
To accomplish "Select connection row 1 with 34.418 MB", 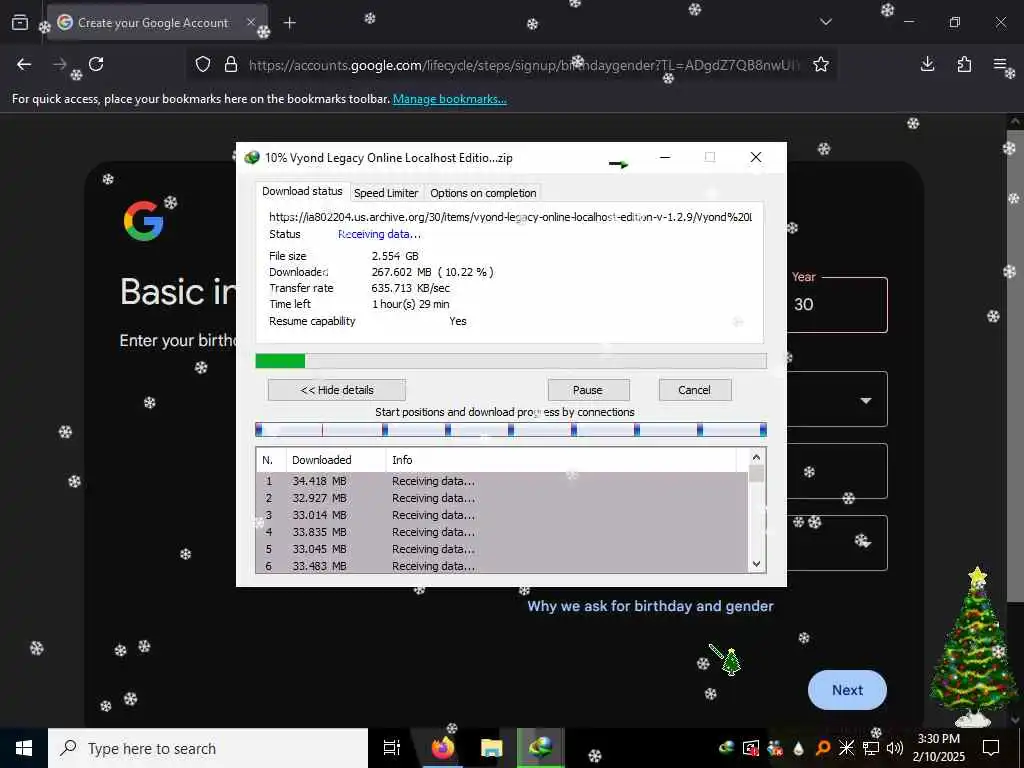I will coord(502,481).
